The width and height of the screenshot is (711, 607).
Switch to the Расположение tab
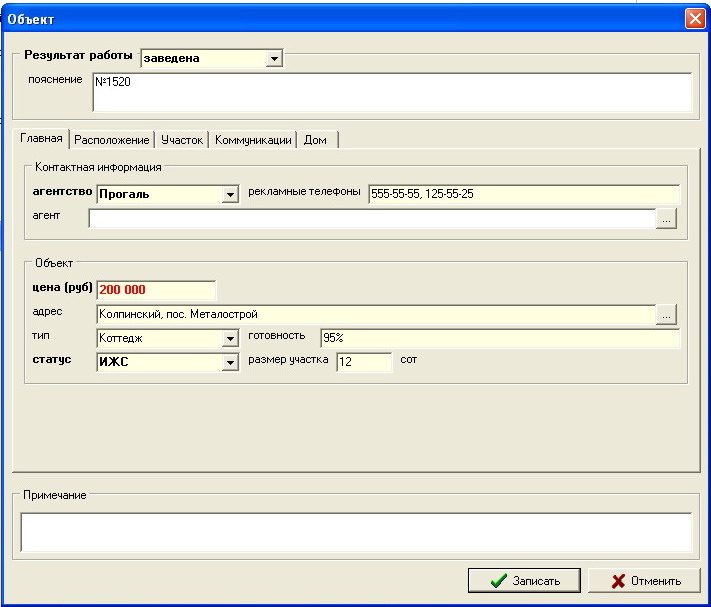tap(112, 140)
